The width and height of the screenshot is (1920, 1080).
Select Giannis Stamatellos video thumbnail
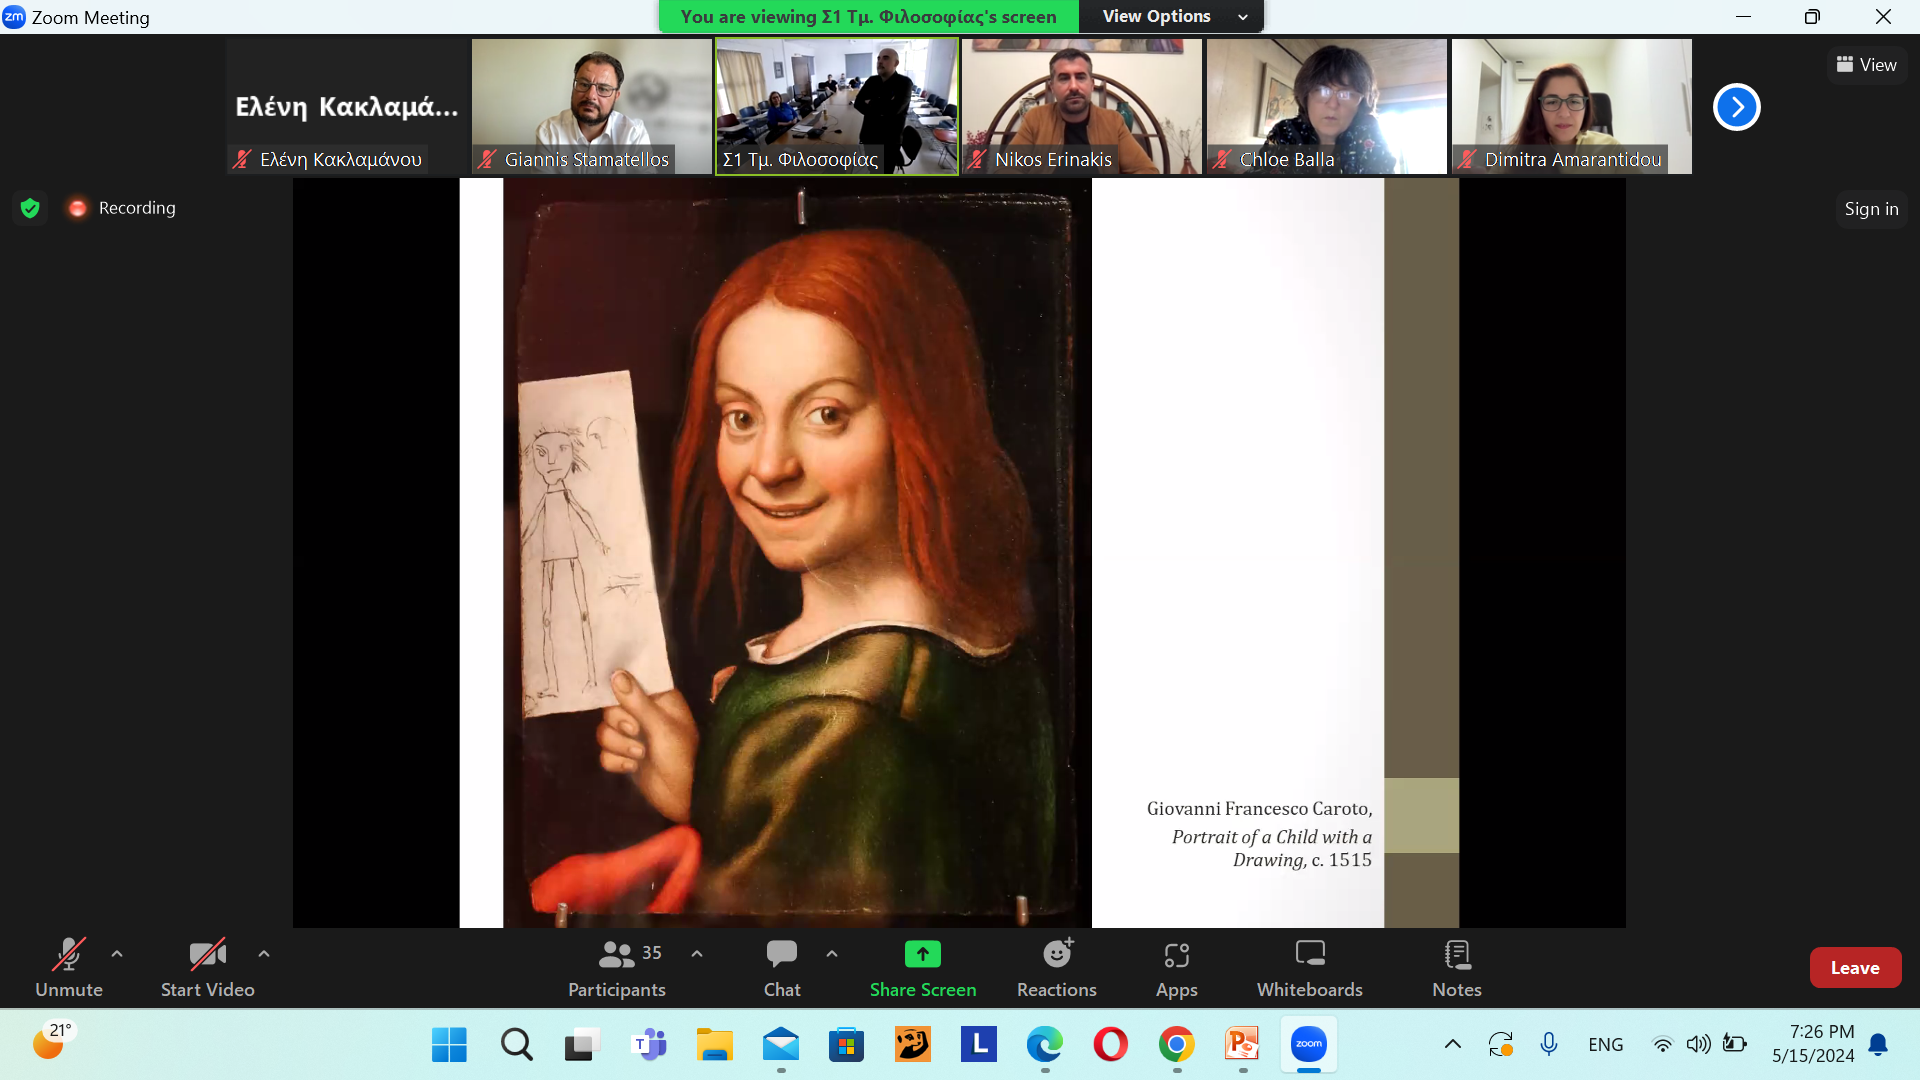(592, 106)
